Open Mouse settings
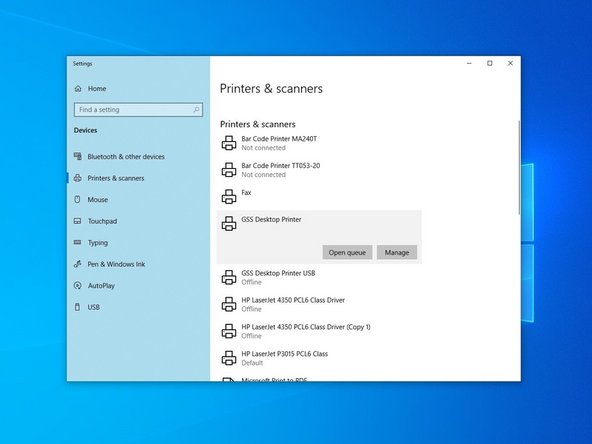Screen dimensions: 592x444 98,200
